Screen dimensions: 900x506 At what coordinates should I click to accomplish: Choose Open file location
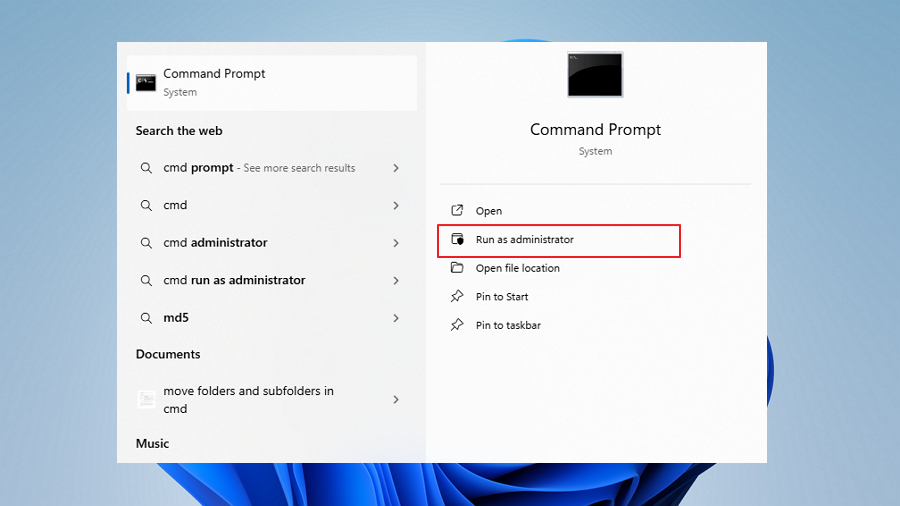(x=517, y=268)
